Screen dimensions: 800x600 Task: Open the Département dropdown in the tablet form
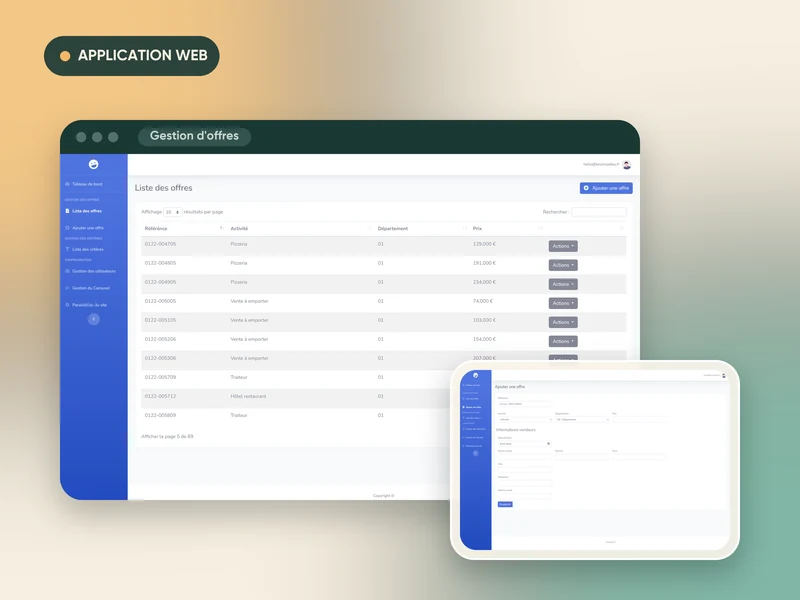click(582, 419)
